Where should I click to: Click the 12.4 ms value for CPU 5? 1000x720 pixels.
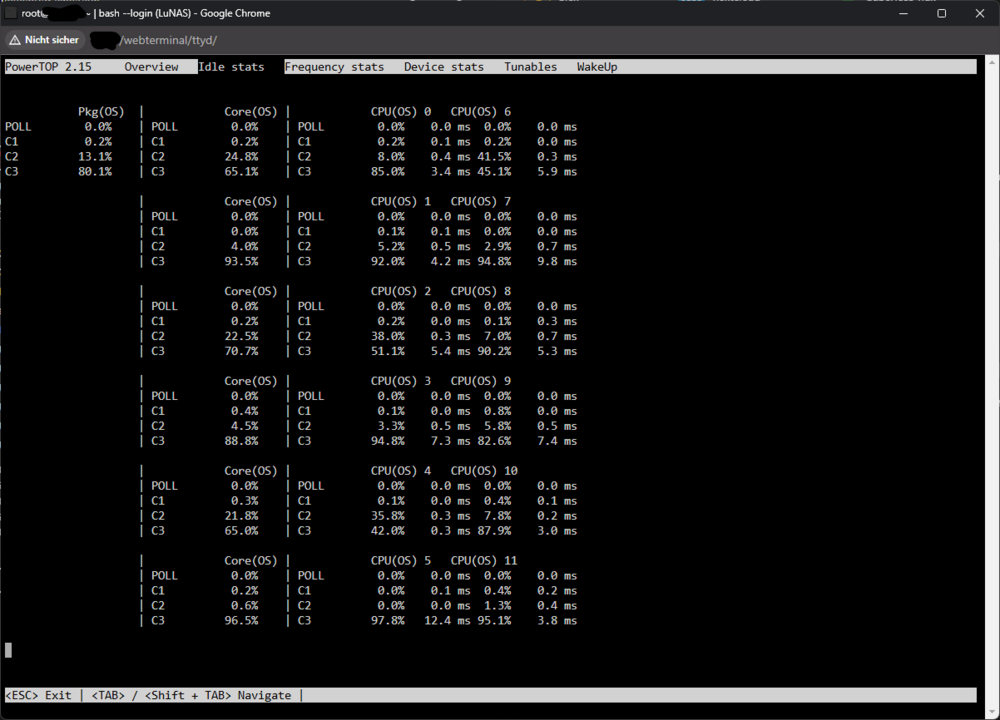pos(447,621)
